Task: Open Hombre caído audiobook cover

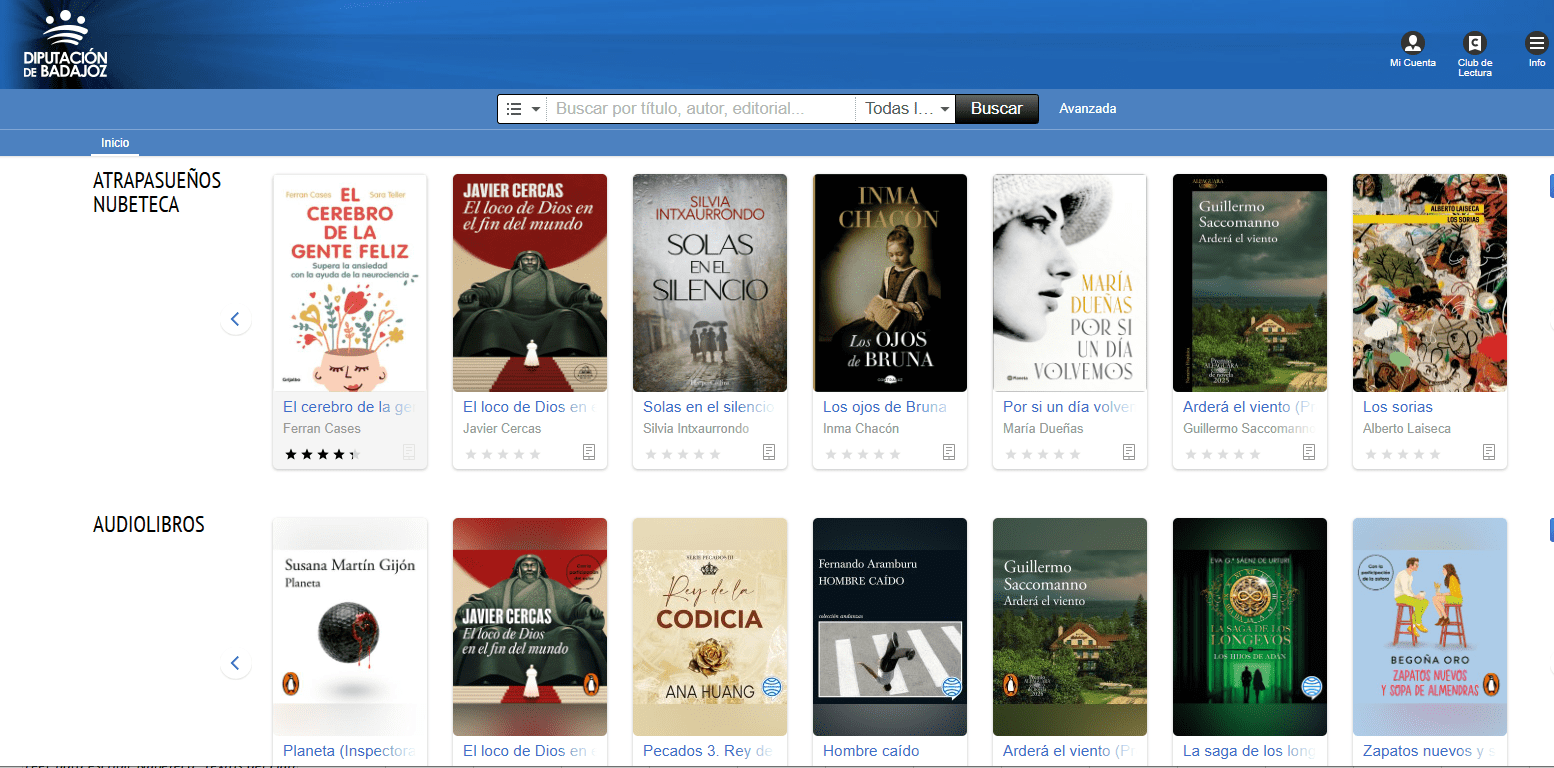Action: pos(890,627)
